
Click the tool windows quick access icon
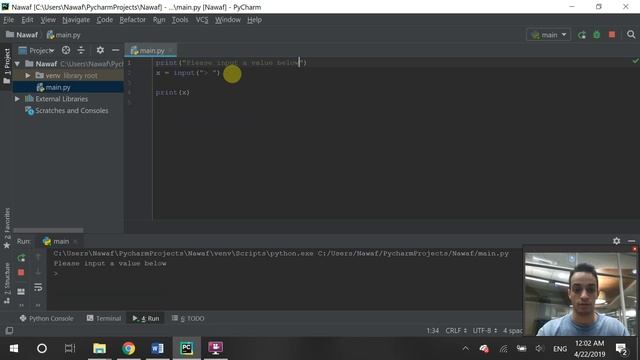[x=9, y=331]
